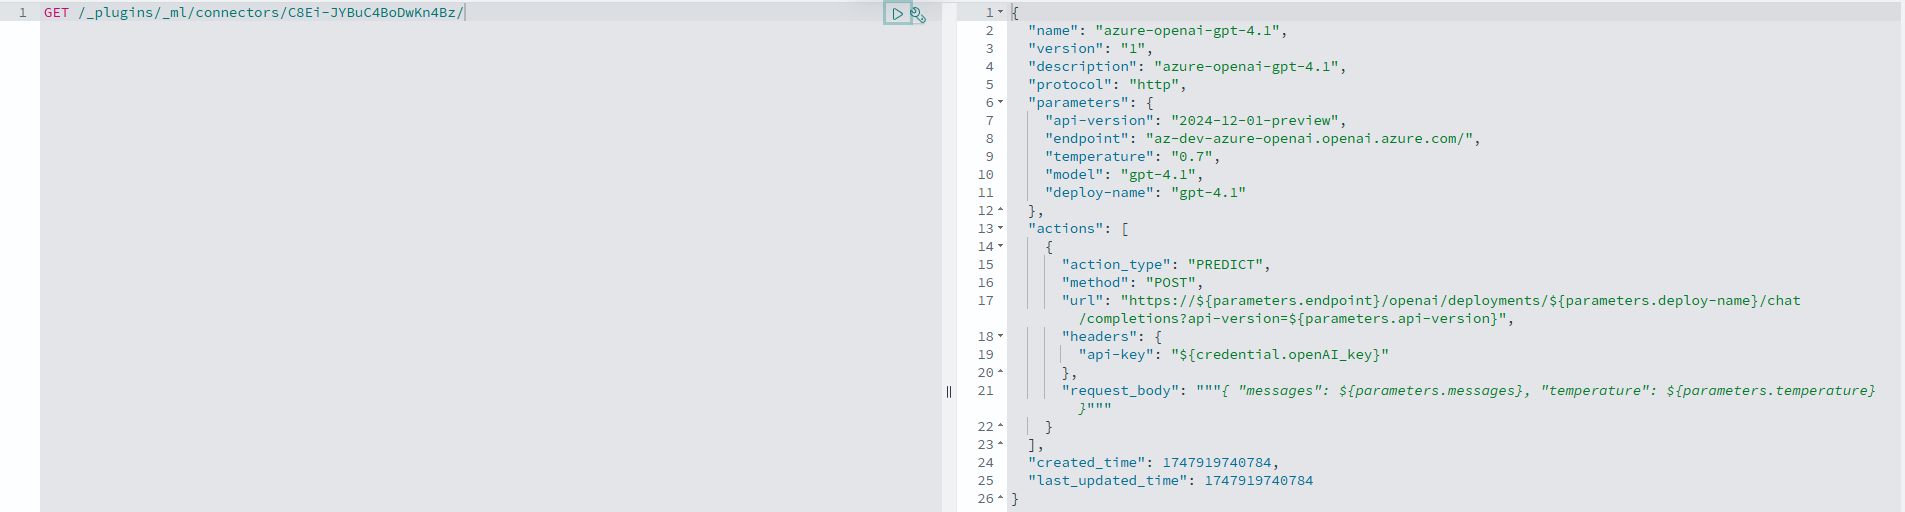Click line number 17 in response gutter
The width and height of the screenshot is (1905, 512).
point(985,300)
